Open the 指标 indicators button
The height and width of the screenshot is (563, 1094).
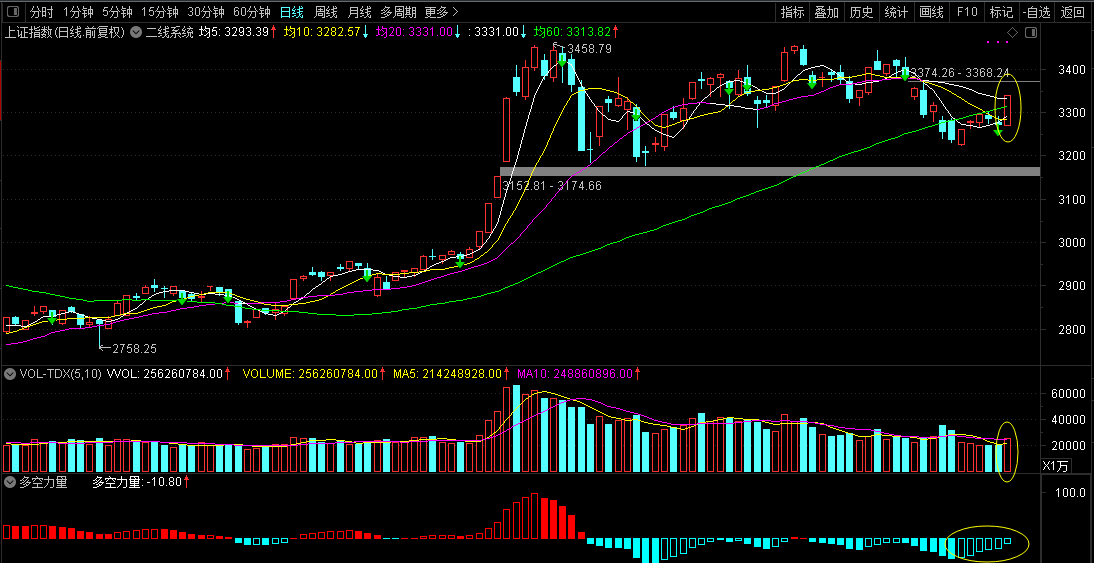click(792, 12)
